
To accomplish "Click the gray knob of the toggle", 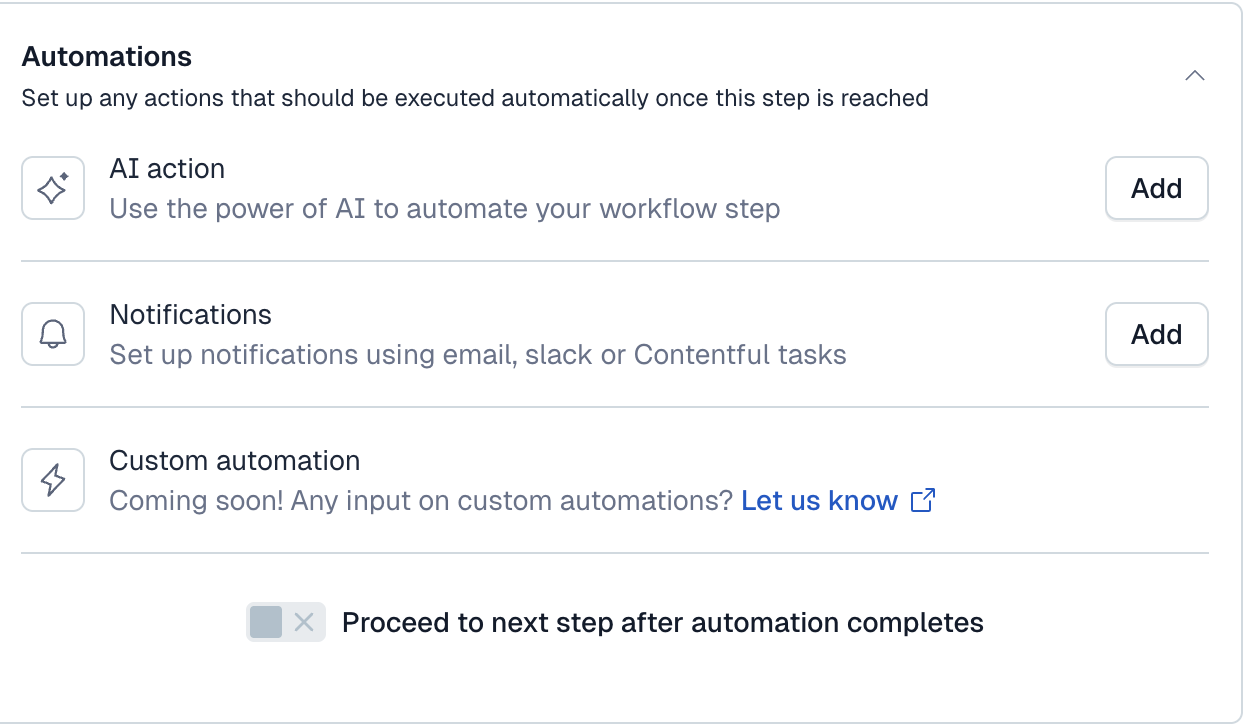I will [266, 623].
